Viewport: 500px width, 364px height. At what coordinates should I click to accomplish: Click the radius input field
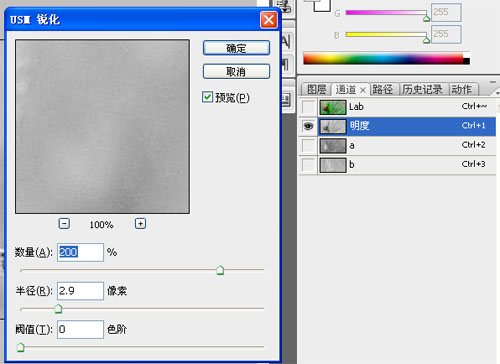pyautogui.click(x=80, y=291)
